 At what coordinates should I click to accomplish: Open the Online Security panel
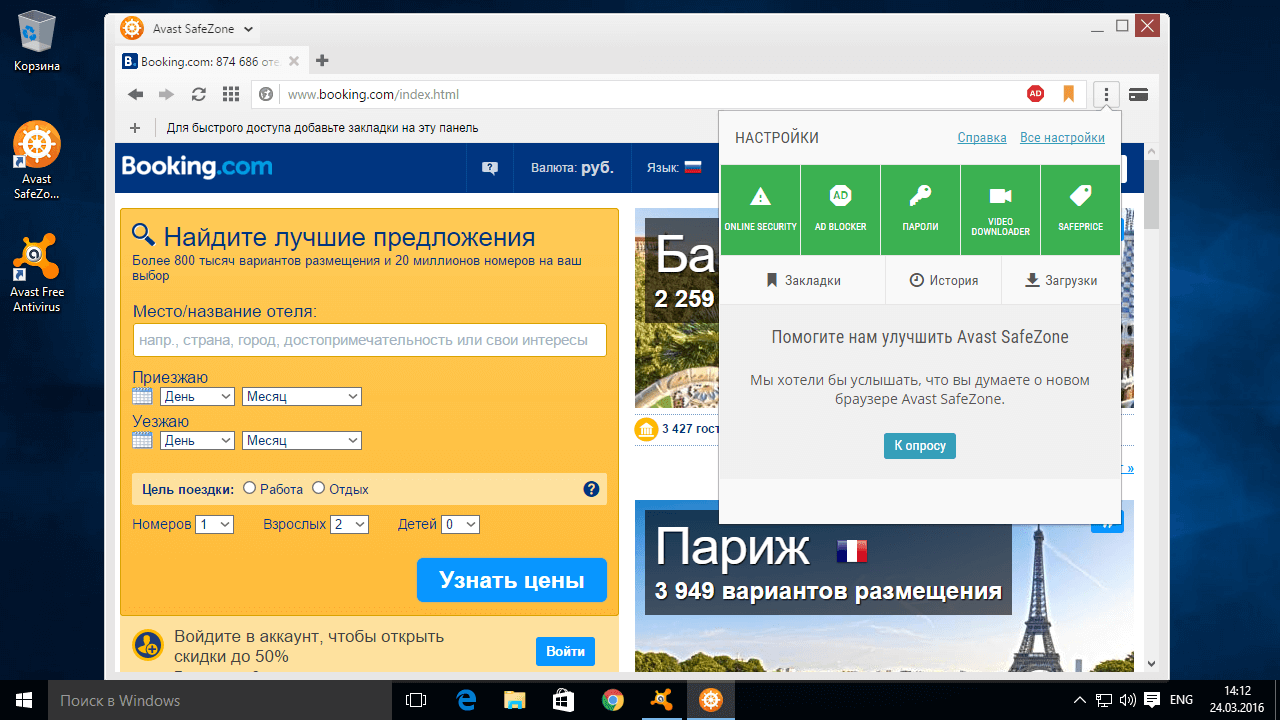[x=760, y=210]
